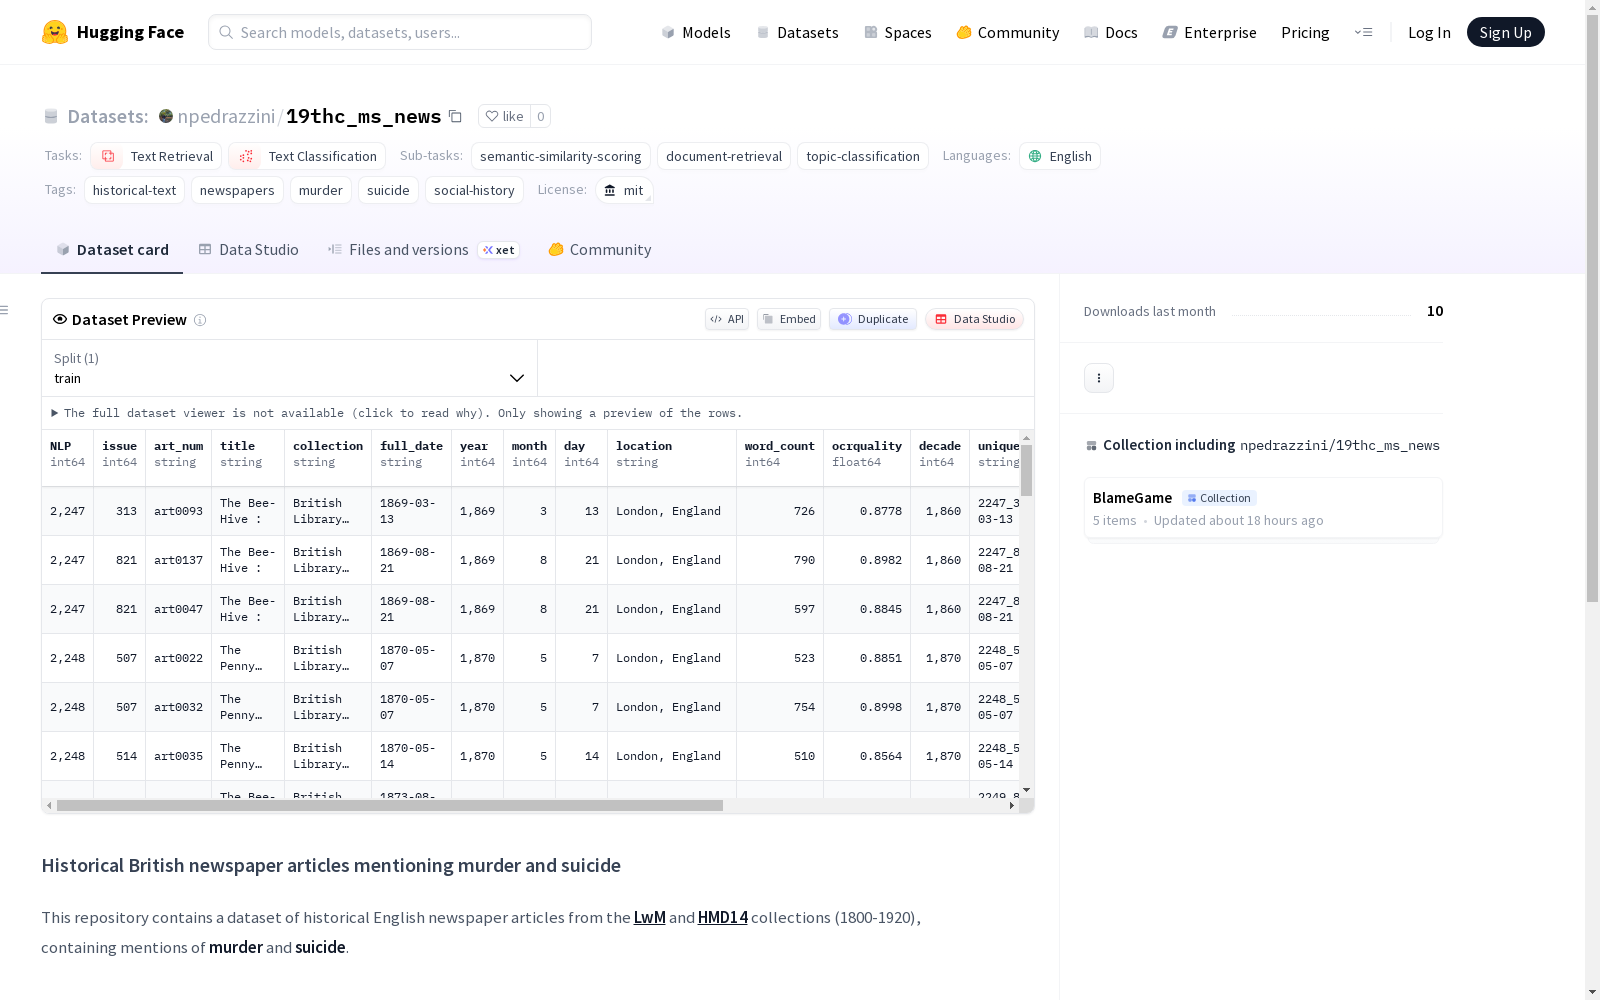
Task: Click the historical-text tag
Action: [134, 190]
